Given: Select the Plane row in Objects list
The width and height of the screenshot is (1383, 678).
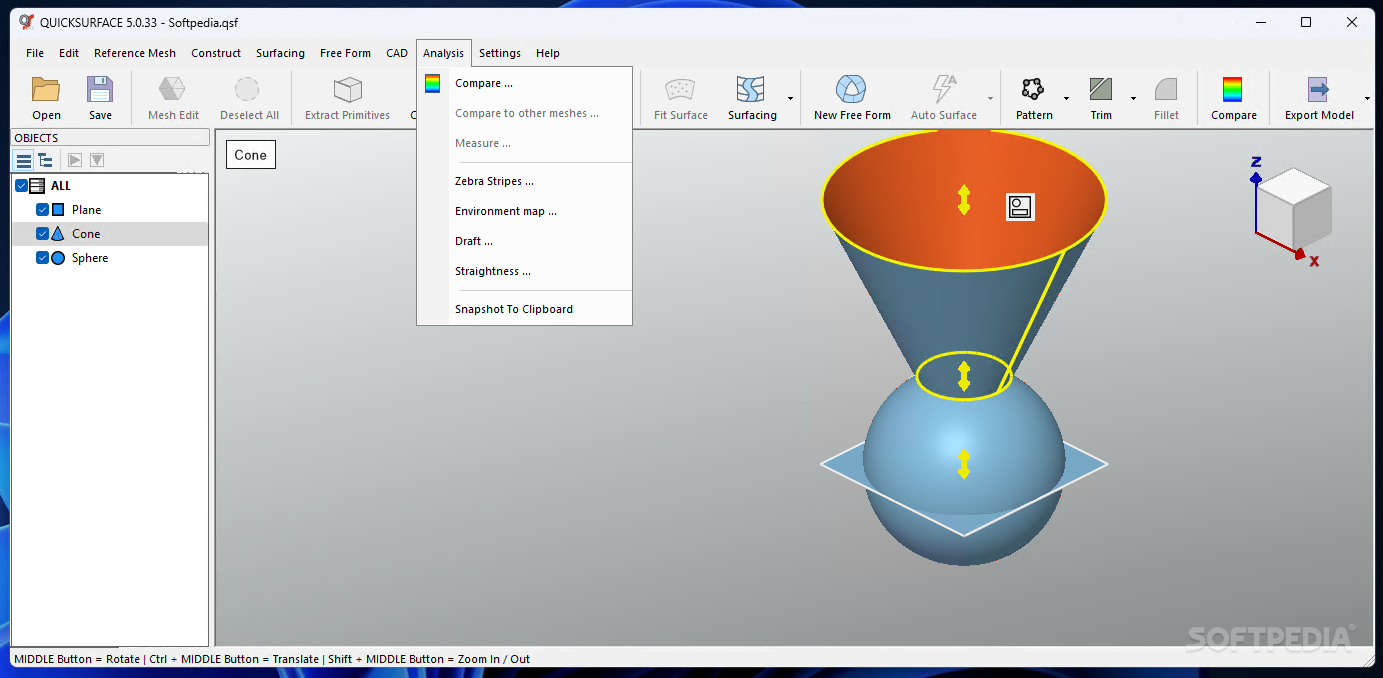Looking at the screenshot, I should tap(110, 210).
